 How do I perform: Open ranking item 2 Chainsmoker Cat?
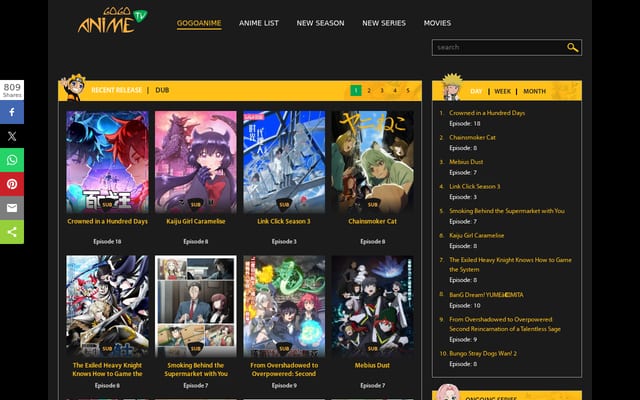(472, 138)
